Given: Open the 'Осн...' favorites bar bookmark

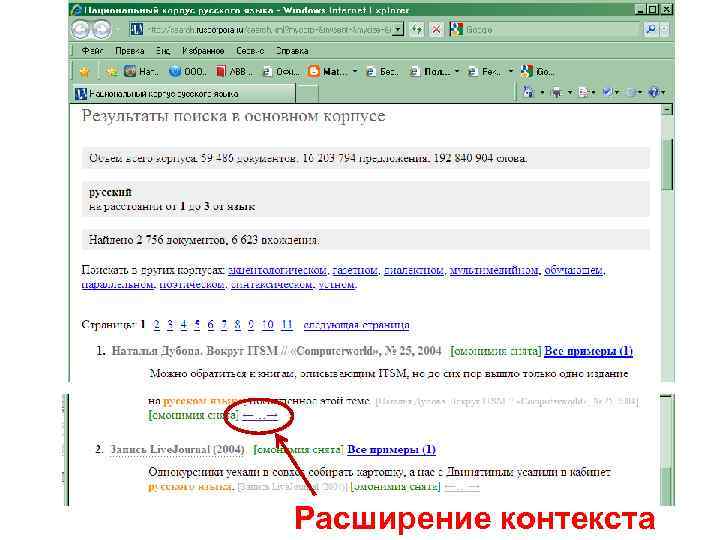Looking at the screenshot, I should (281, 72).
